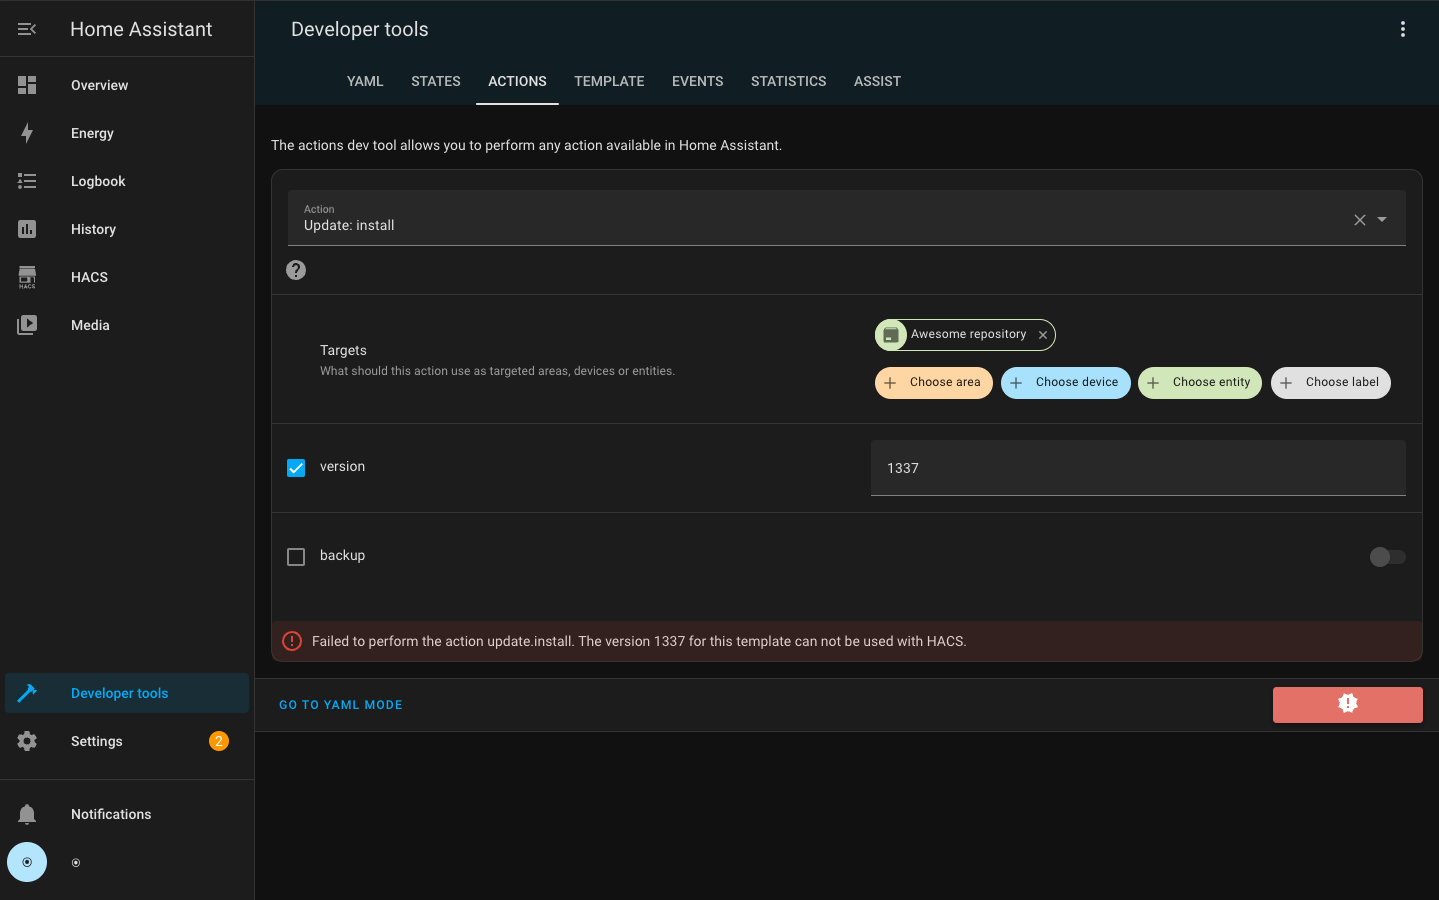Click the version input field
1439x900 pixels.
pos(1137,468)
